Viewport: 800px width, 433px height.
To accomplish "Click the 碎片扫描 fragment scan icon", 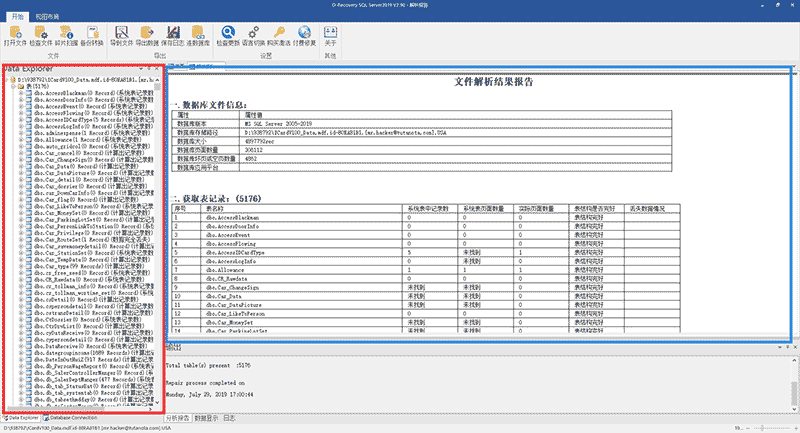I will pyautogui.click(x=66, y=33).
